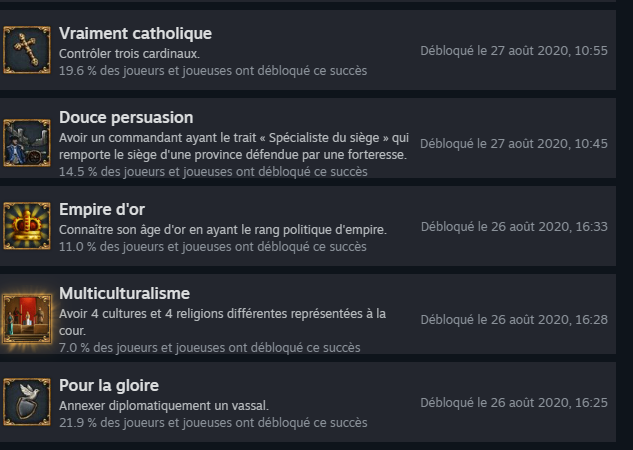Click the Pour la gloire title

coord(109,385)
